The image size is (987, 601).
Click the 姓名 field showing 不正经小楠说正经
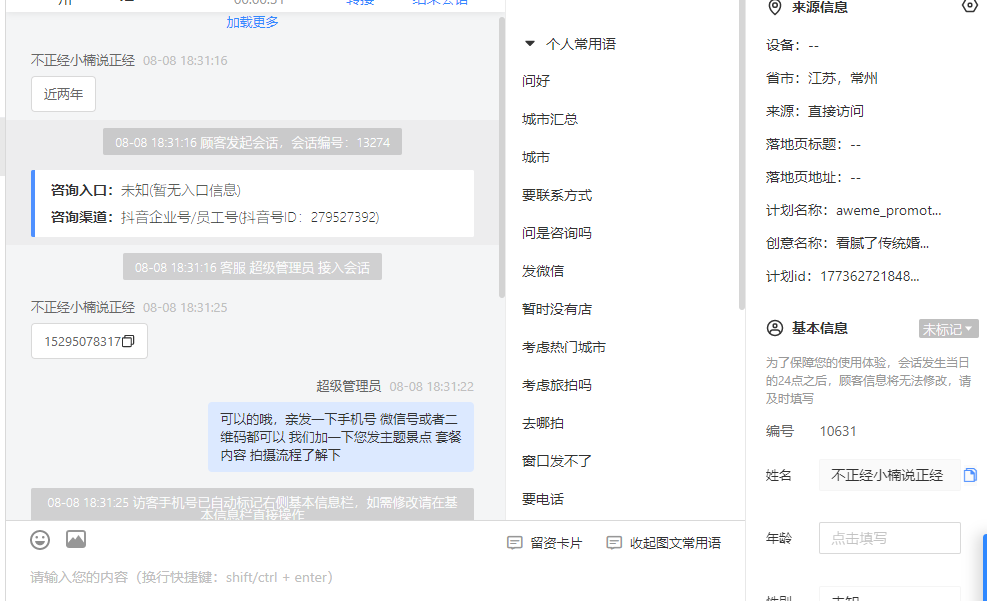(x=889, y=475)
